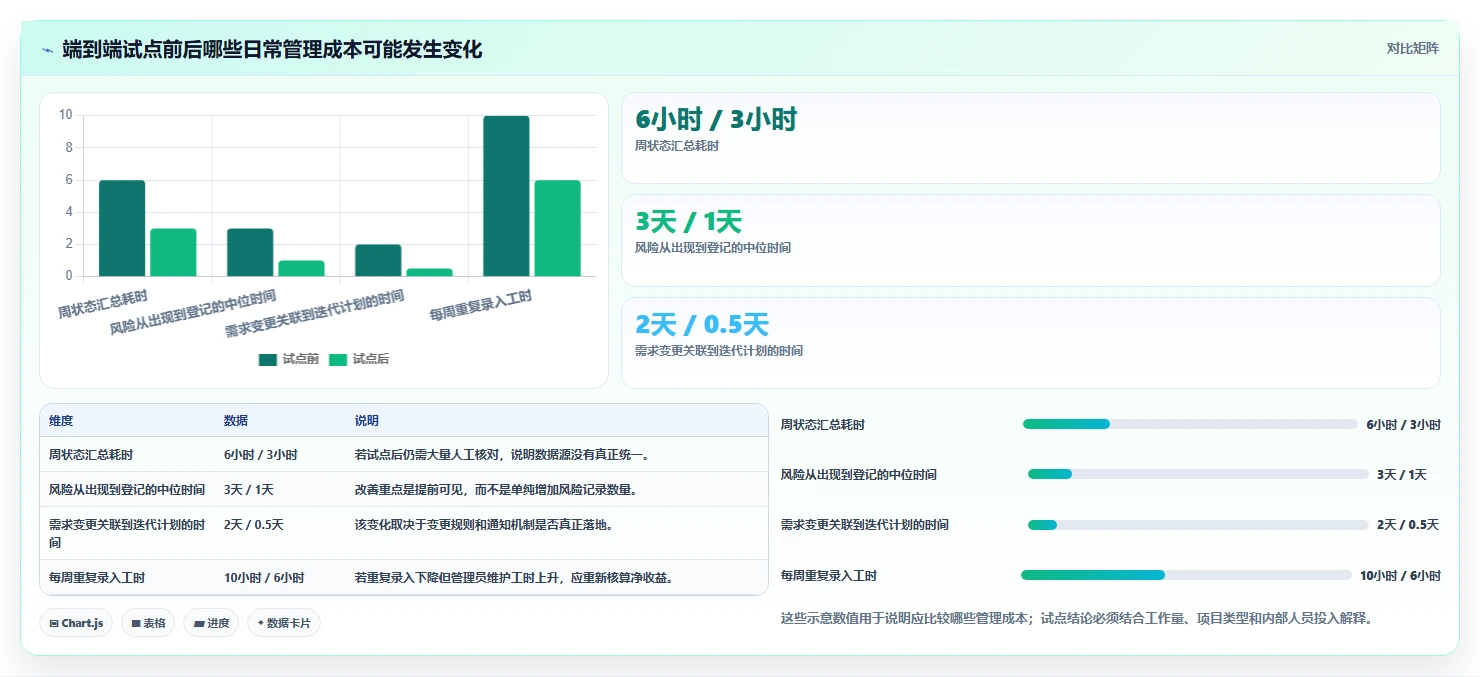Click the 试点后 bar for 每周重复录入工时

click(557, 228)
